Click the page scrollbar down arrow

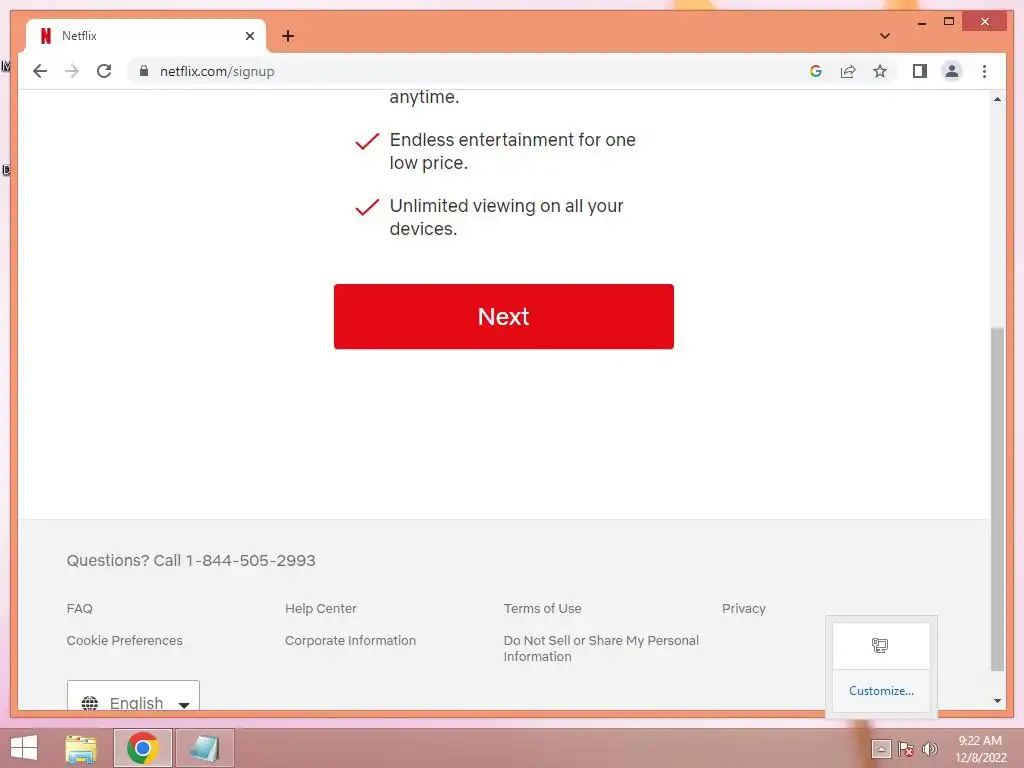click(x=997, y=701)
